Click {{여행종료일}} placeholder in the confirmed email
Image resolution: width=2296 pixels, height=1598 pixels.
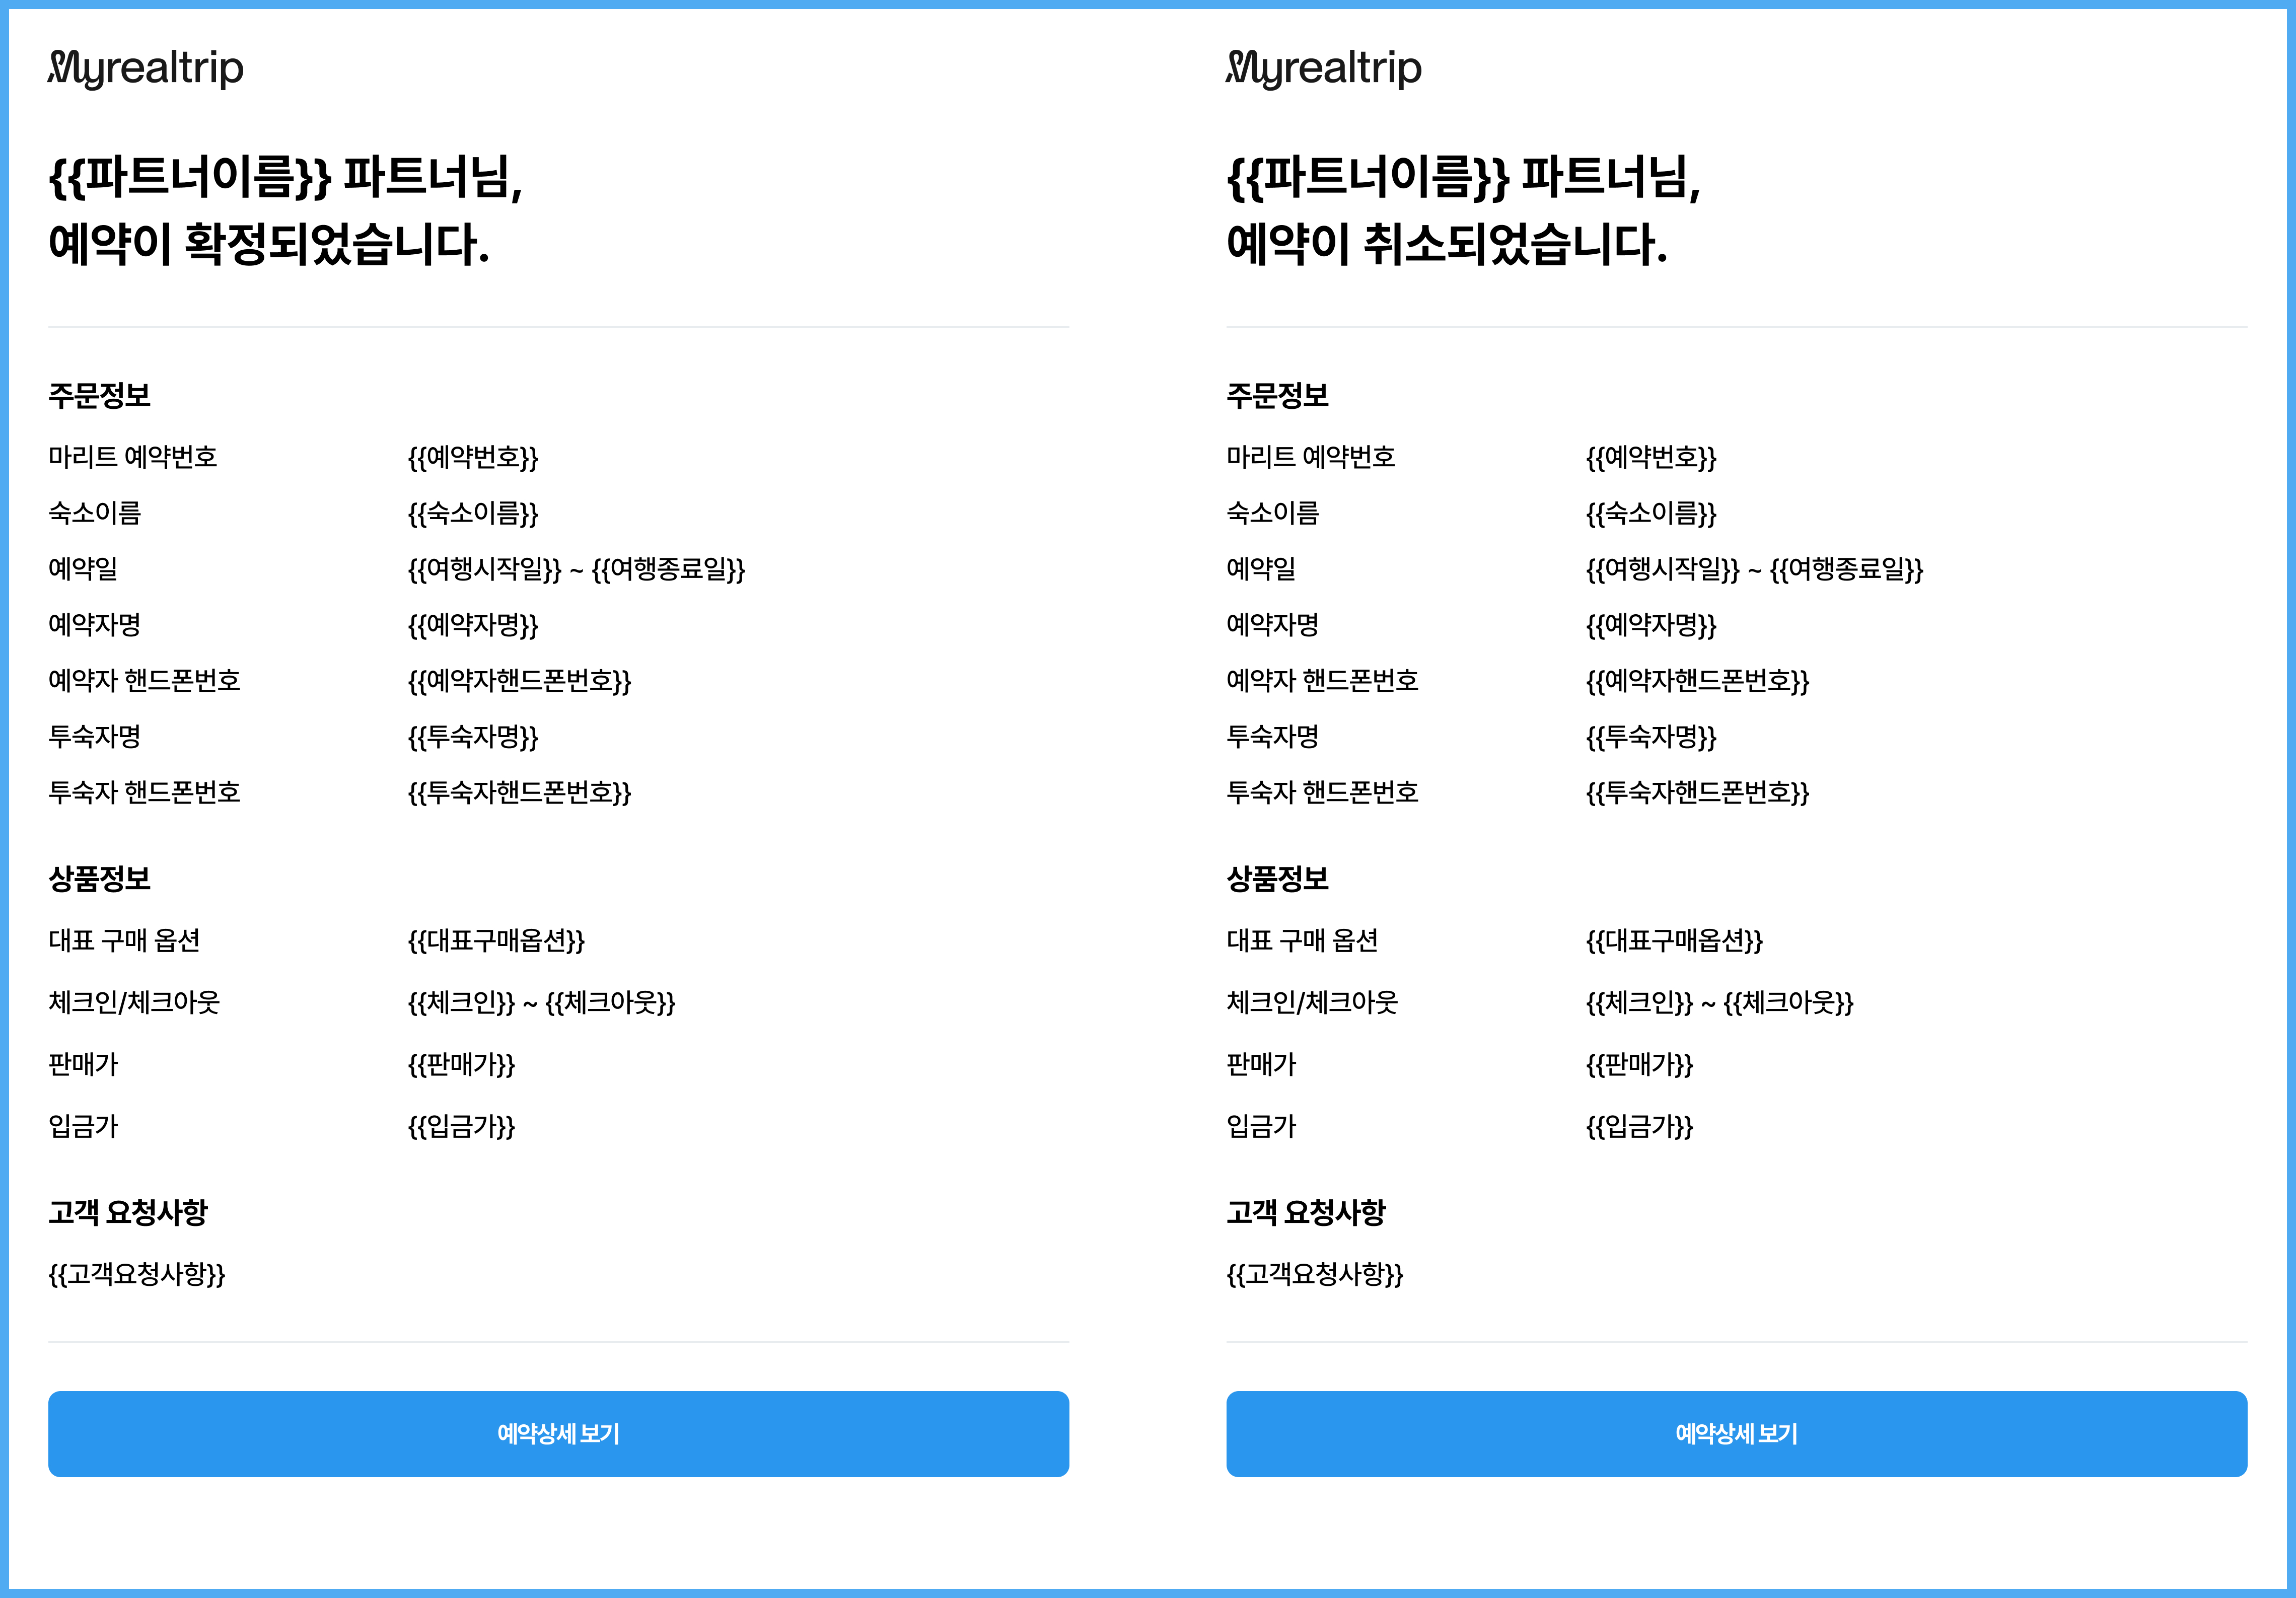tap(668, 570)
